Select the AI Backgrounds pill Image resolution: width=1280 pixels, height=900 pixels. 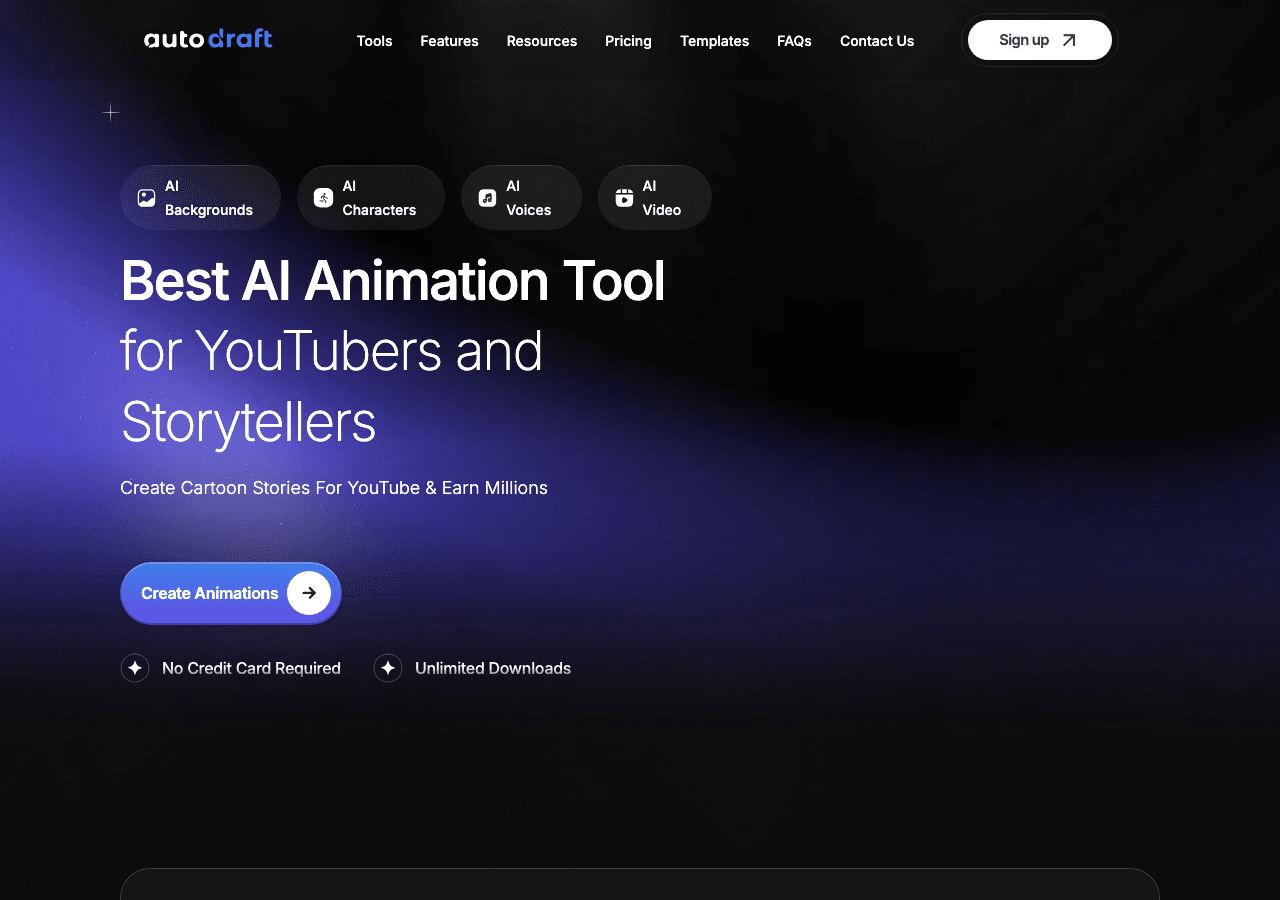tap(200, 198)
